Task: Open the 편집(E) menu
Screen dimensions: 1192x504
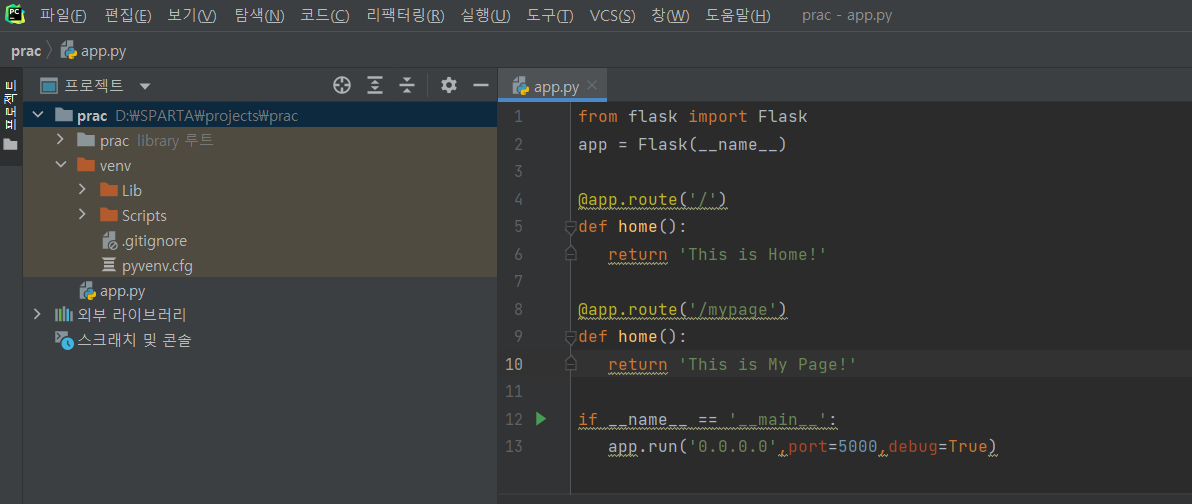Action: pyautogui.click(x=128, y=16)
